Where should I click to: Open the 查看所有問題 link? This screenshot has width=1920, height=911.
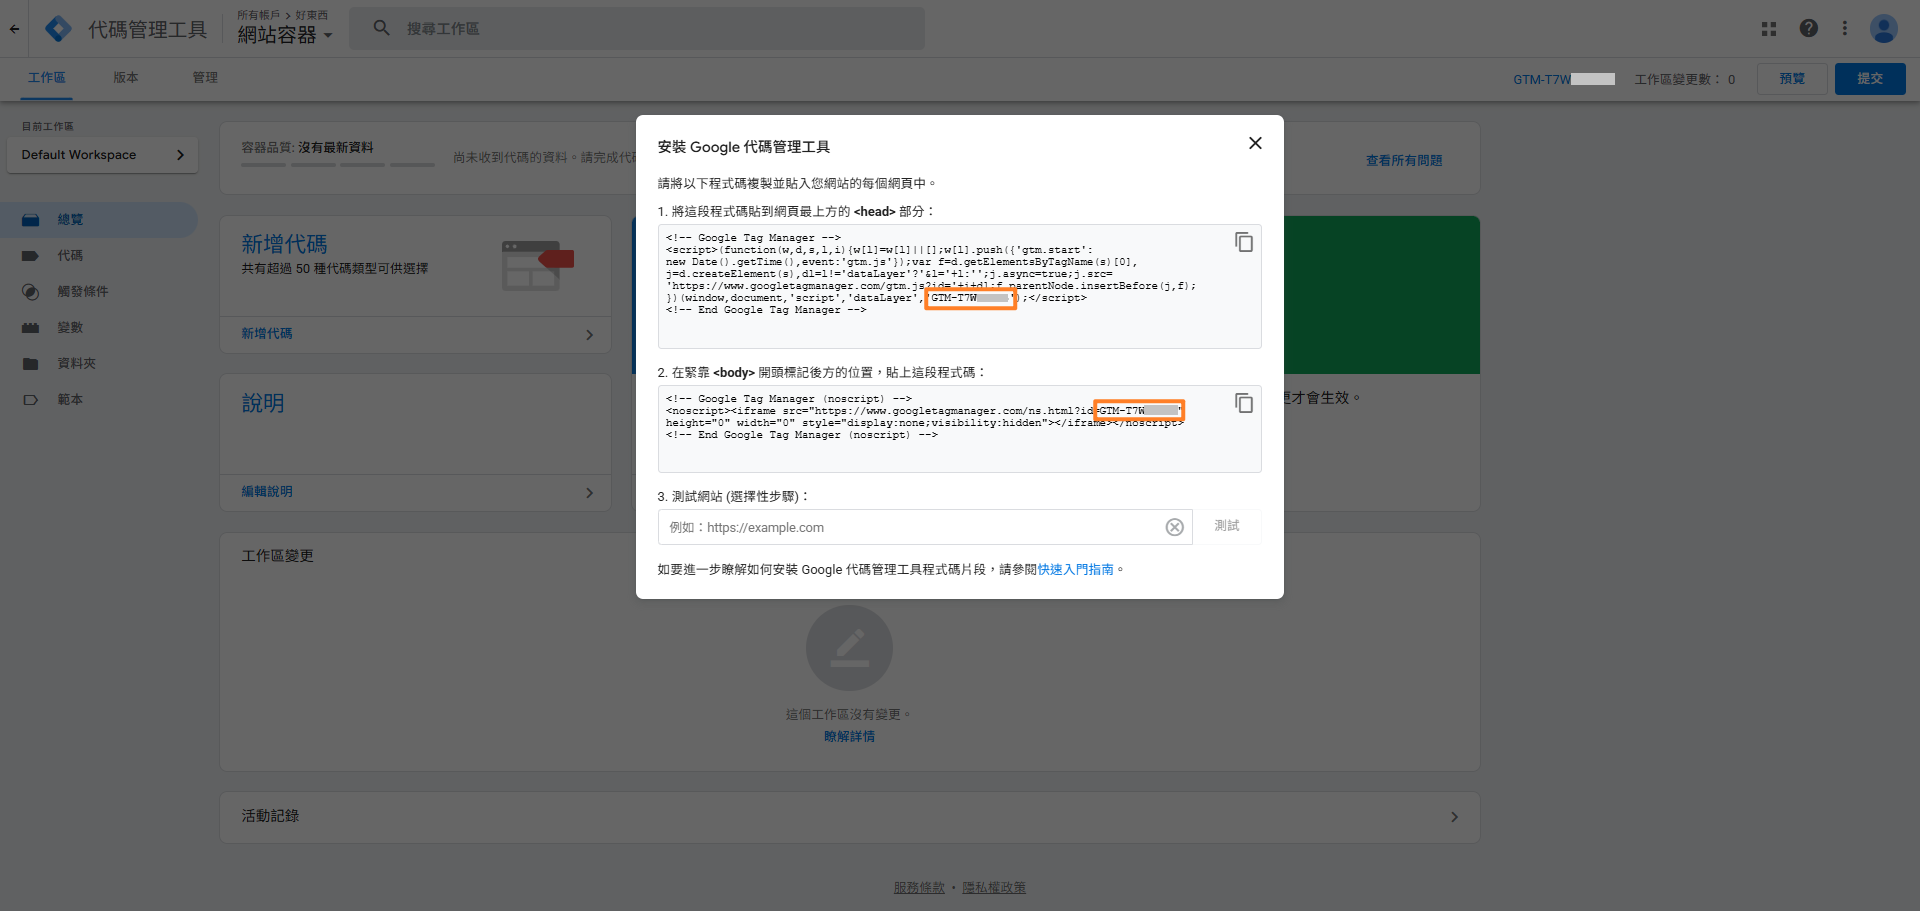(1404, 161)
